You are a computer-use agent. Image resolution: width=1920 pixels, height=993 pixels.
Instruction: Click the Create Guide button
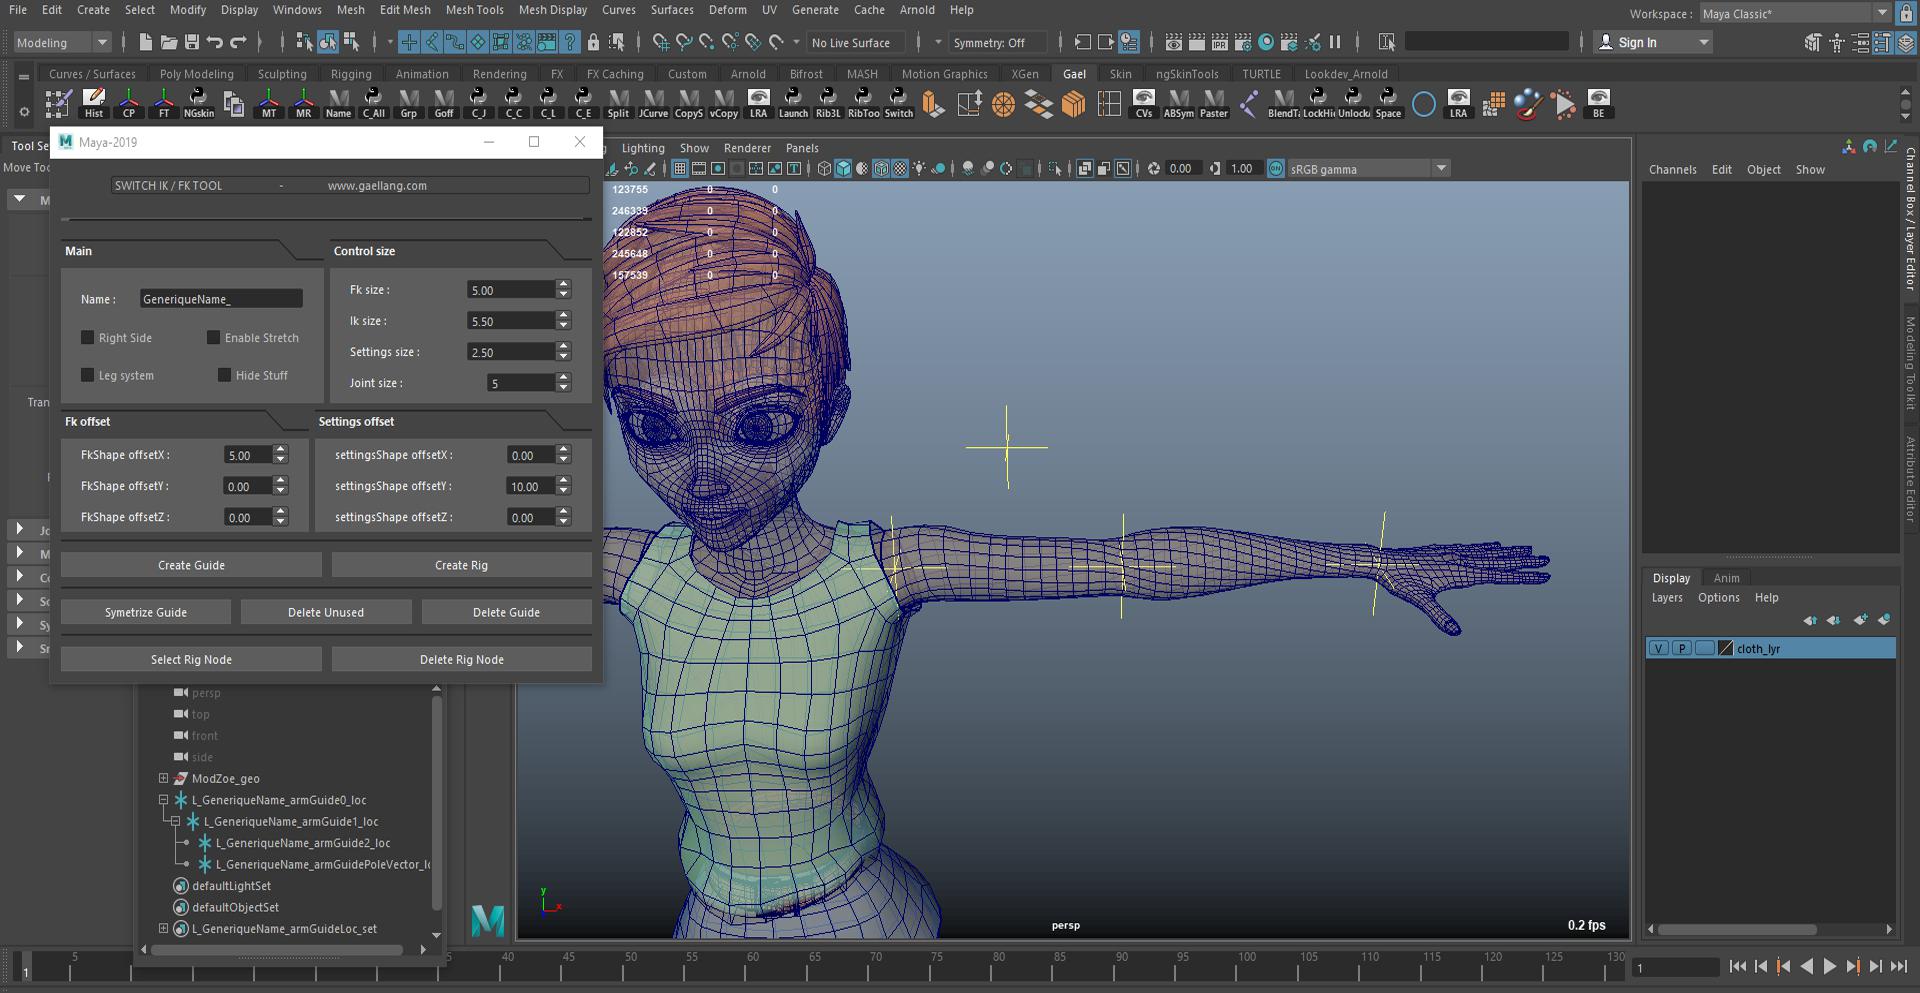191,565
